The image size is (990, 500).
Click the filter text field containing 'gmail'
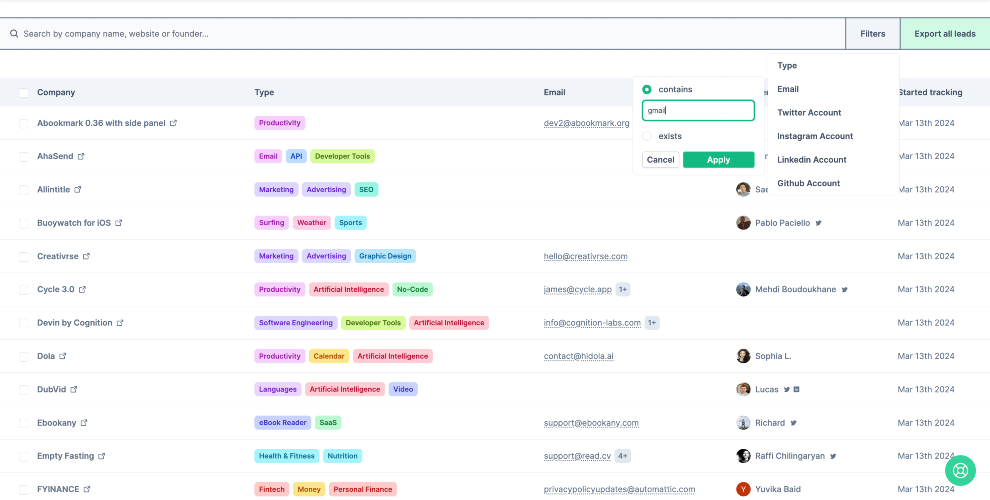(x=698, y=110)
